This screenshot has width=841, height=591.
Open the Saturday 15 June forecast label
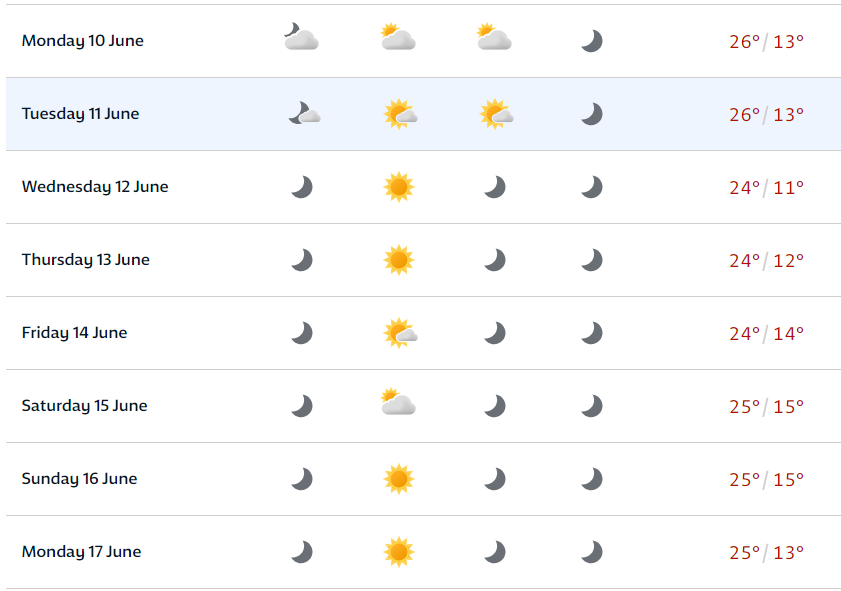(x=84, y=405)
